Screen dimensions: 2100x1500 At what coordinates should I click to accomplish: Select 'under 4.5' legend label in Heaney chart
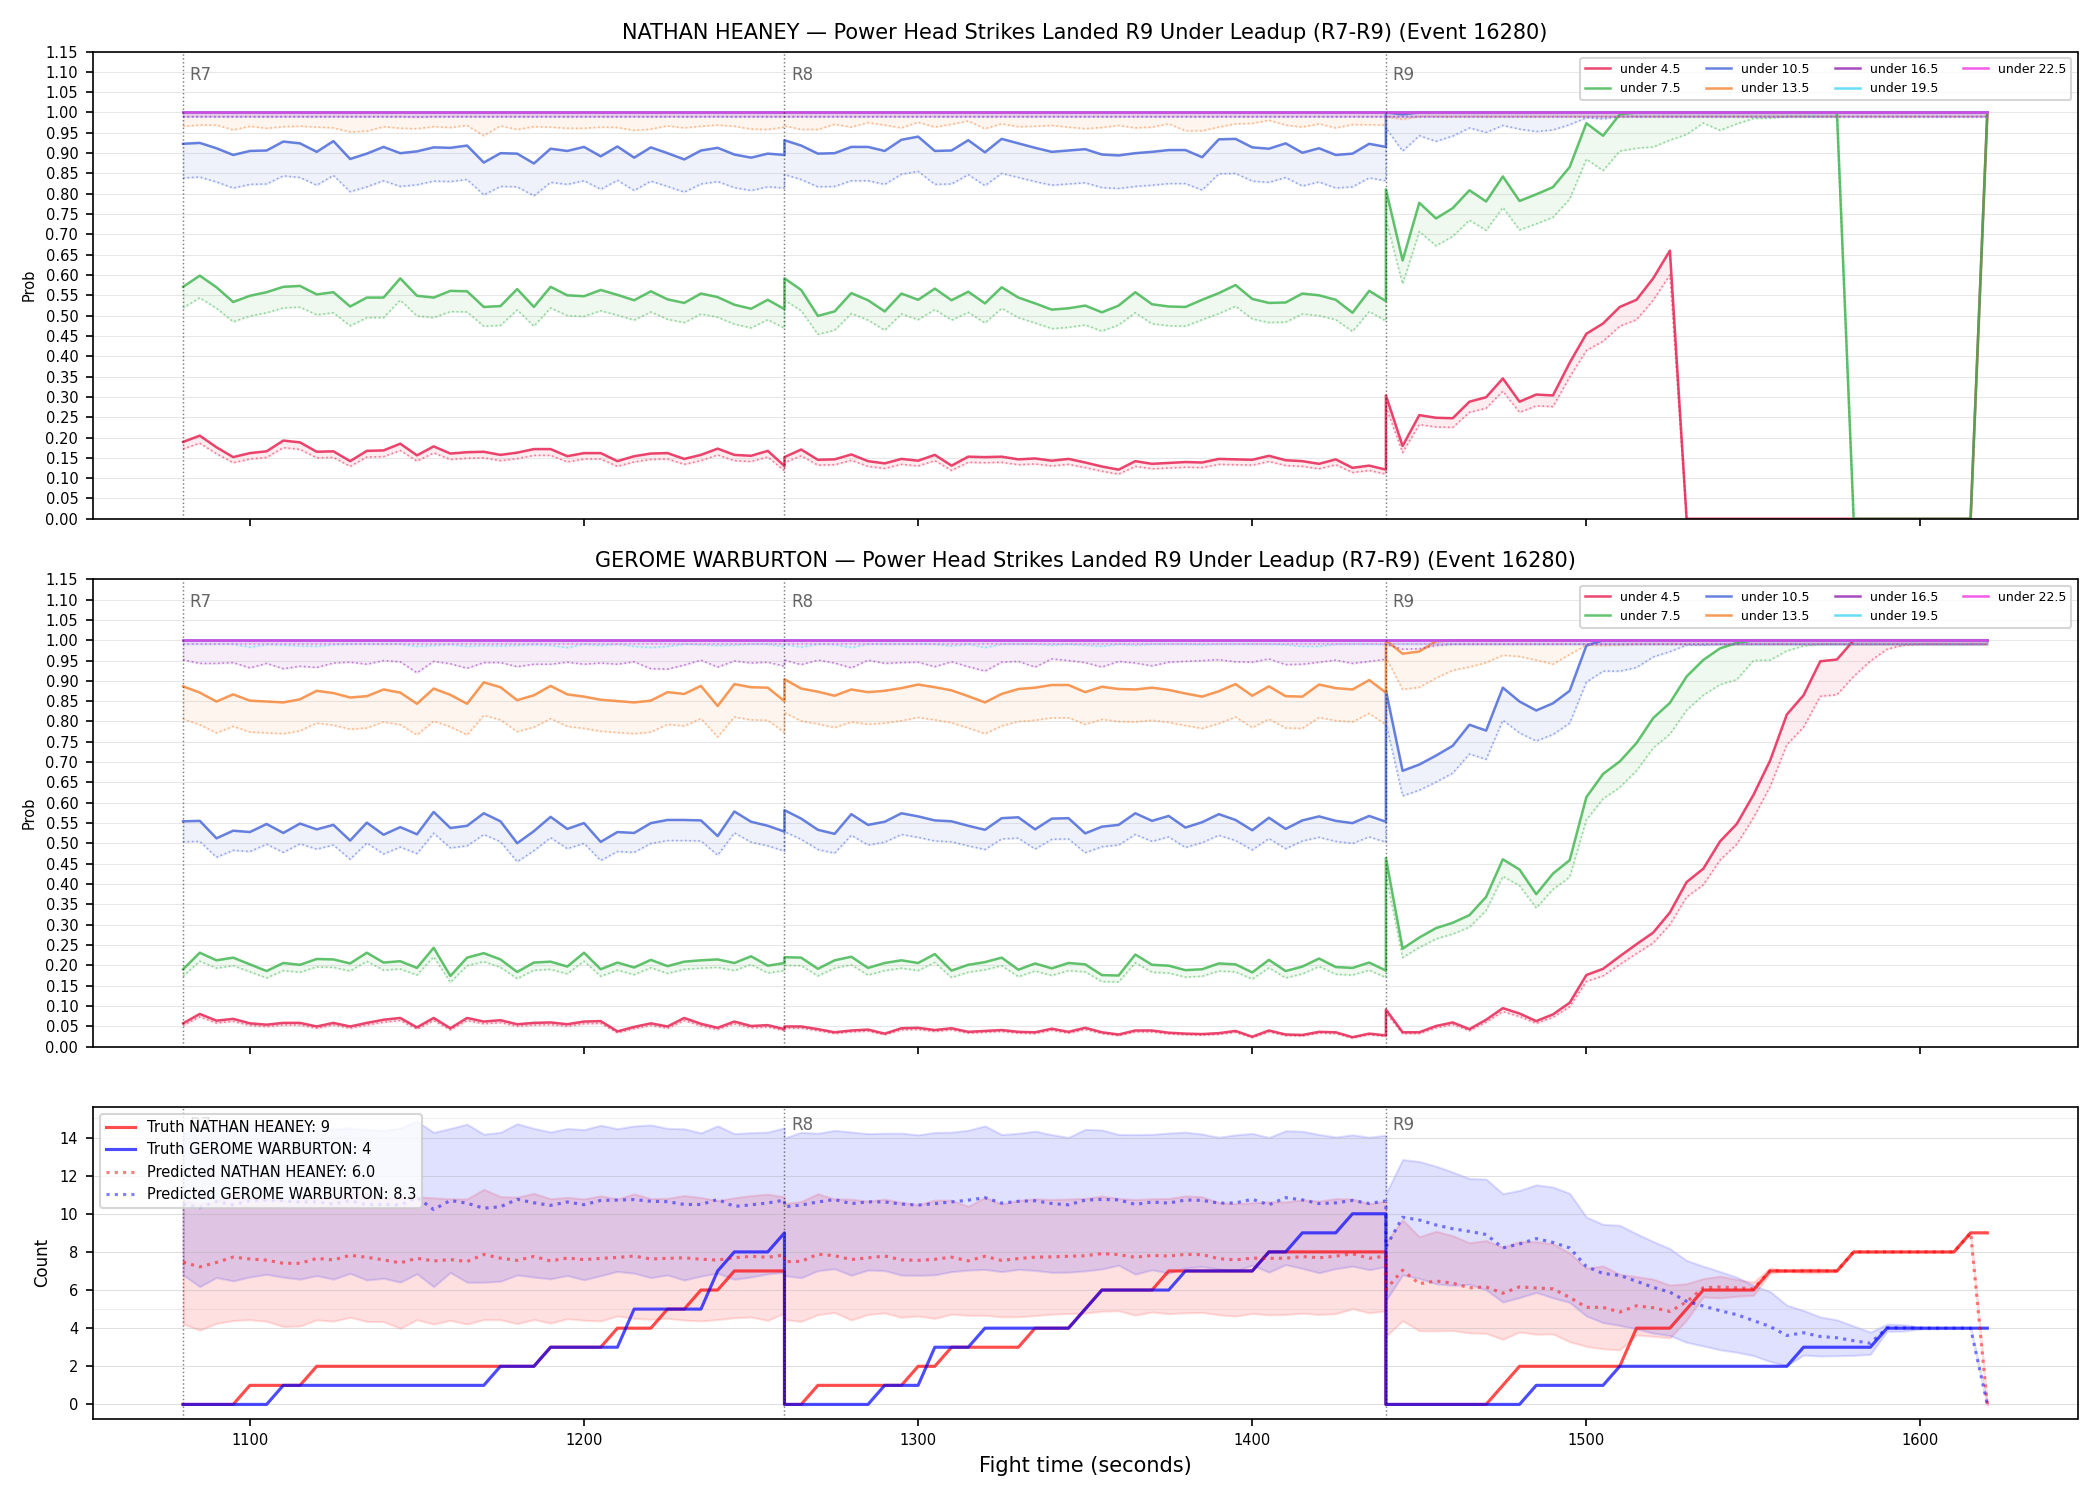point(1649,69)
